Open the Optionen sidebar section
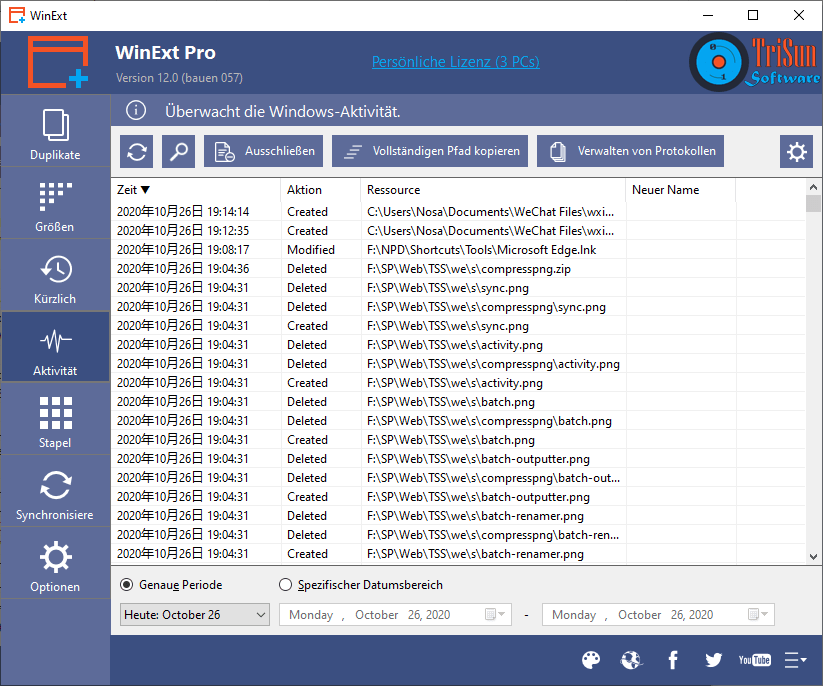 click(x=55, y=563)
